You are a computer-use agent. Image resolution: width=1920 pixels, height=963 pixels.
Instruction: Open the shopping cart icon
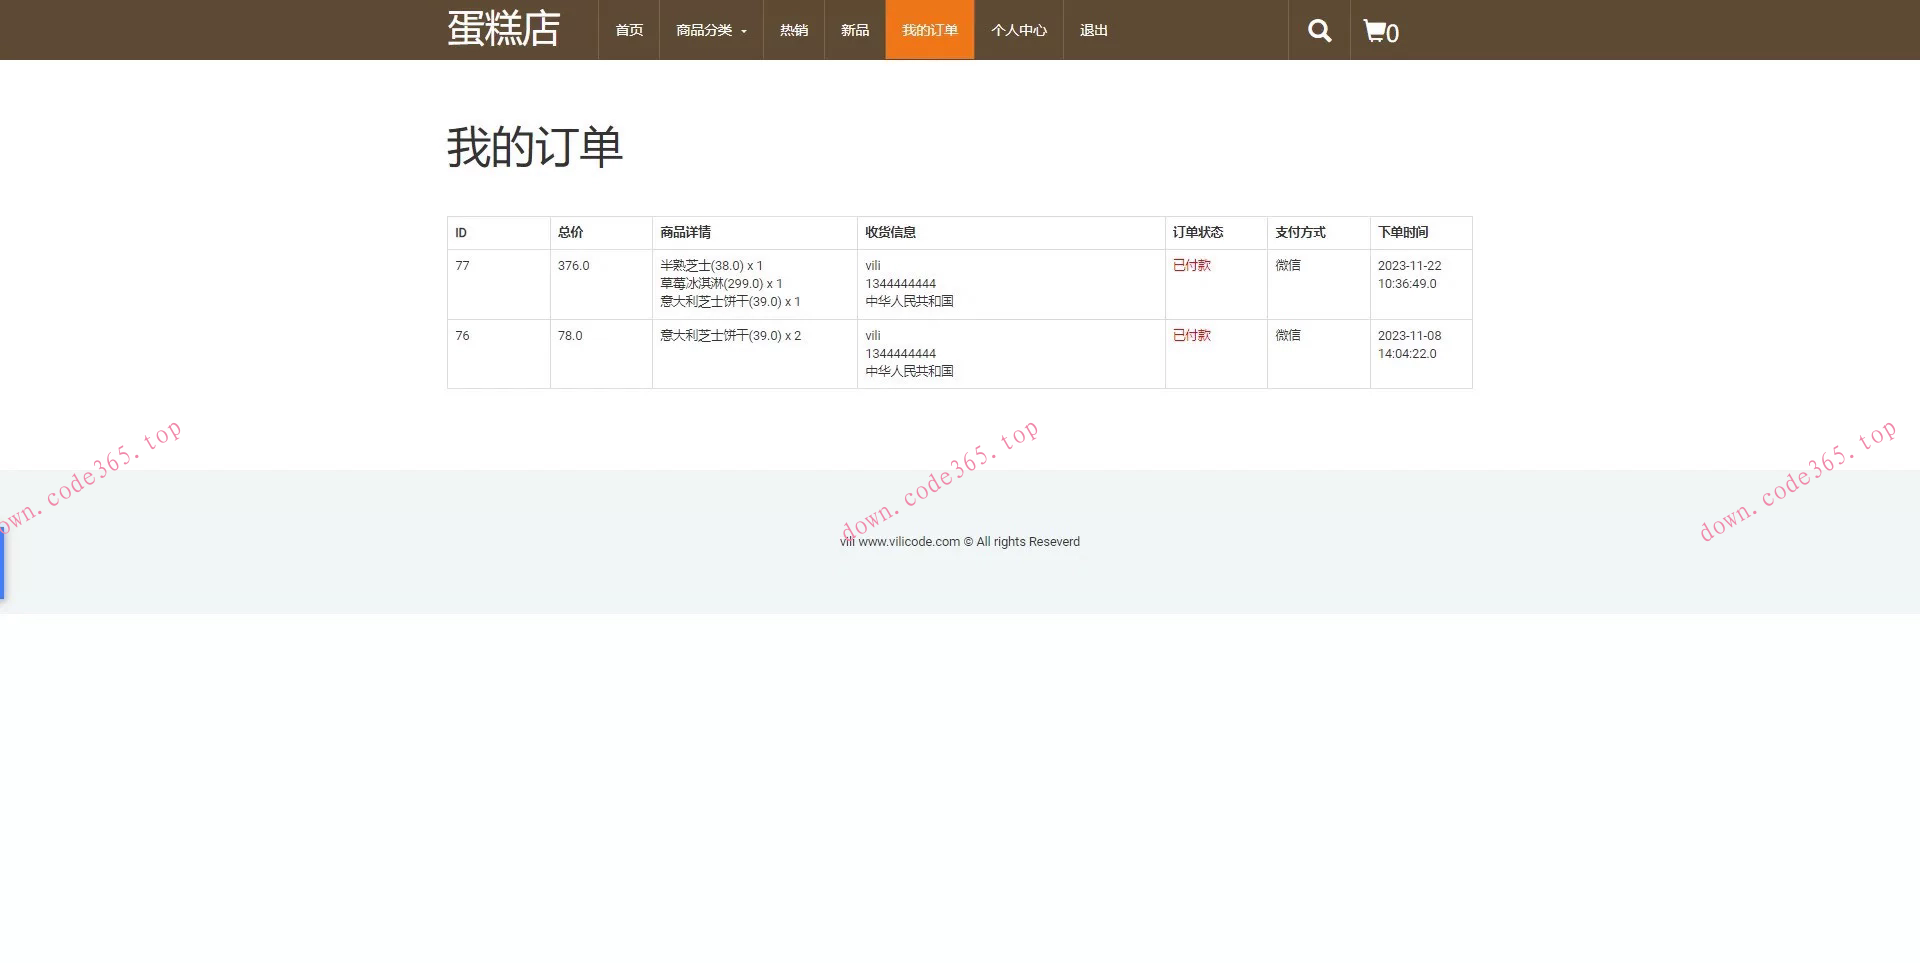[1375, 30]
